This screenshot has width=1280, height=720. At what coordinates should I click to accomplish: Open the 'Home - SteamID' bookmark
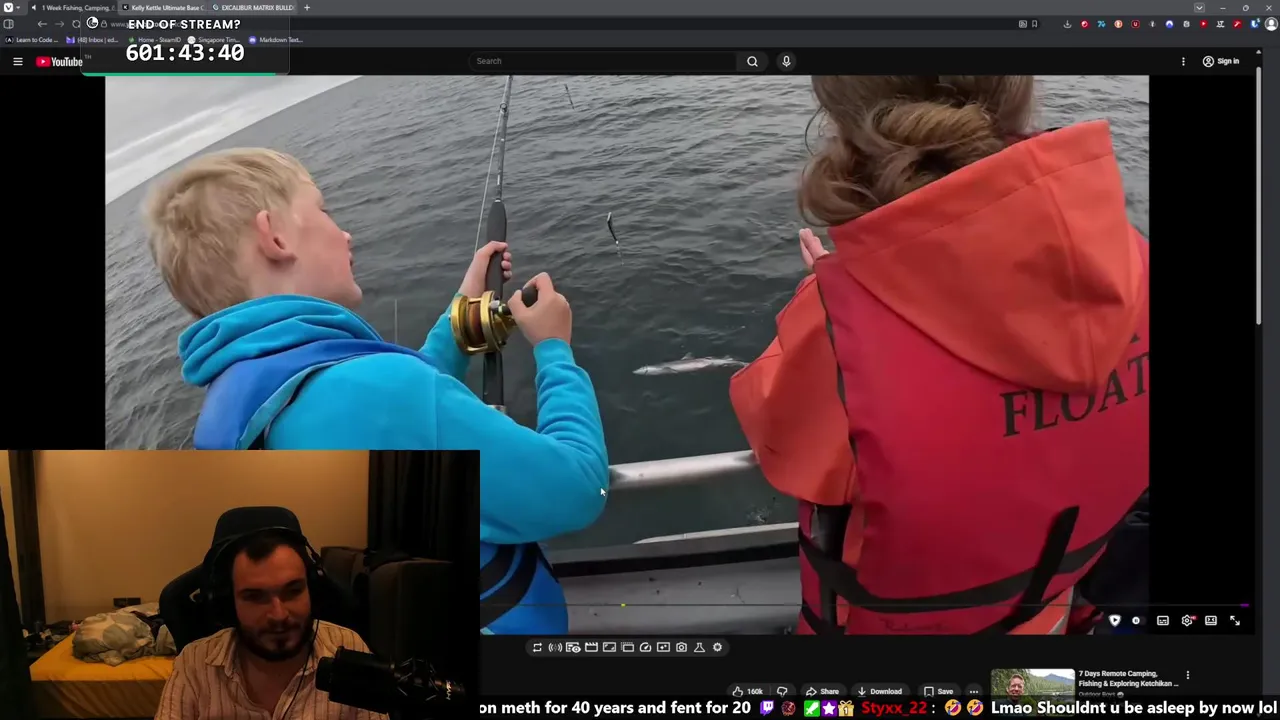tap(156, 40)
